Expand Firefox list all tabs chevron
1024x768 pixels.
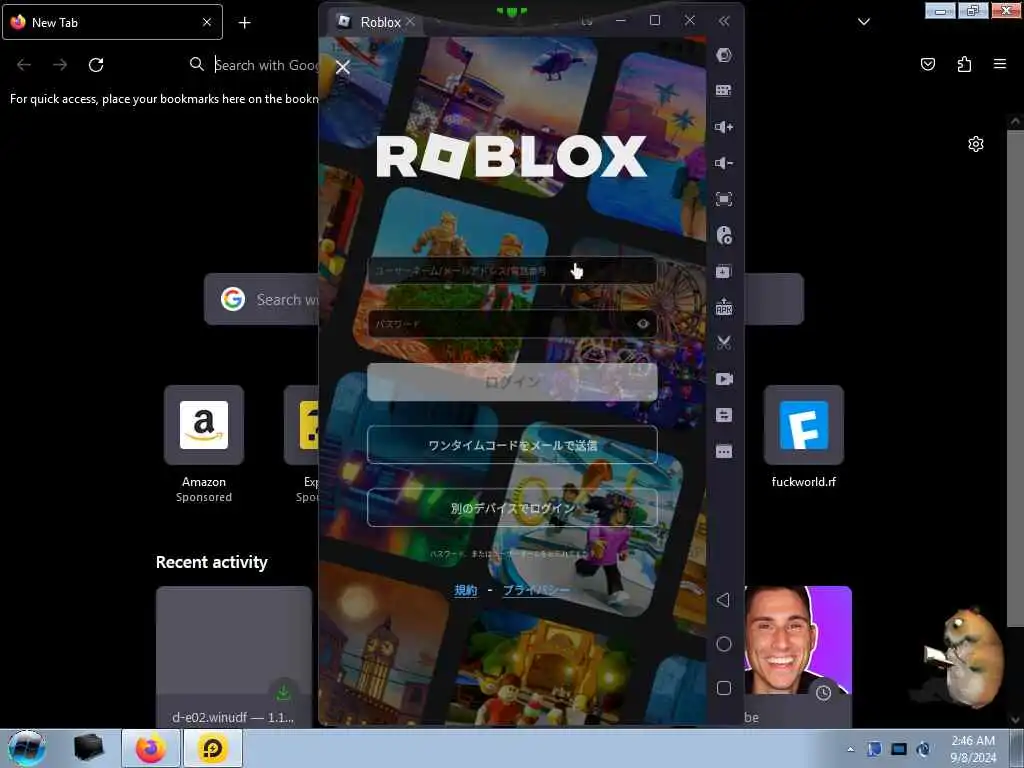click(863, 22)
